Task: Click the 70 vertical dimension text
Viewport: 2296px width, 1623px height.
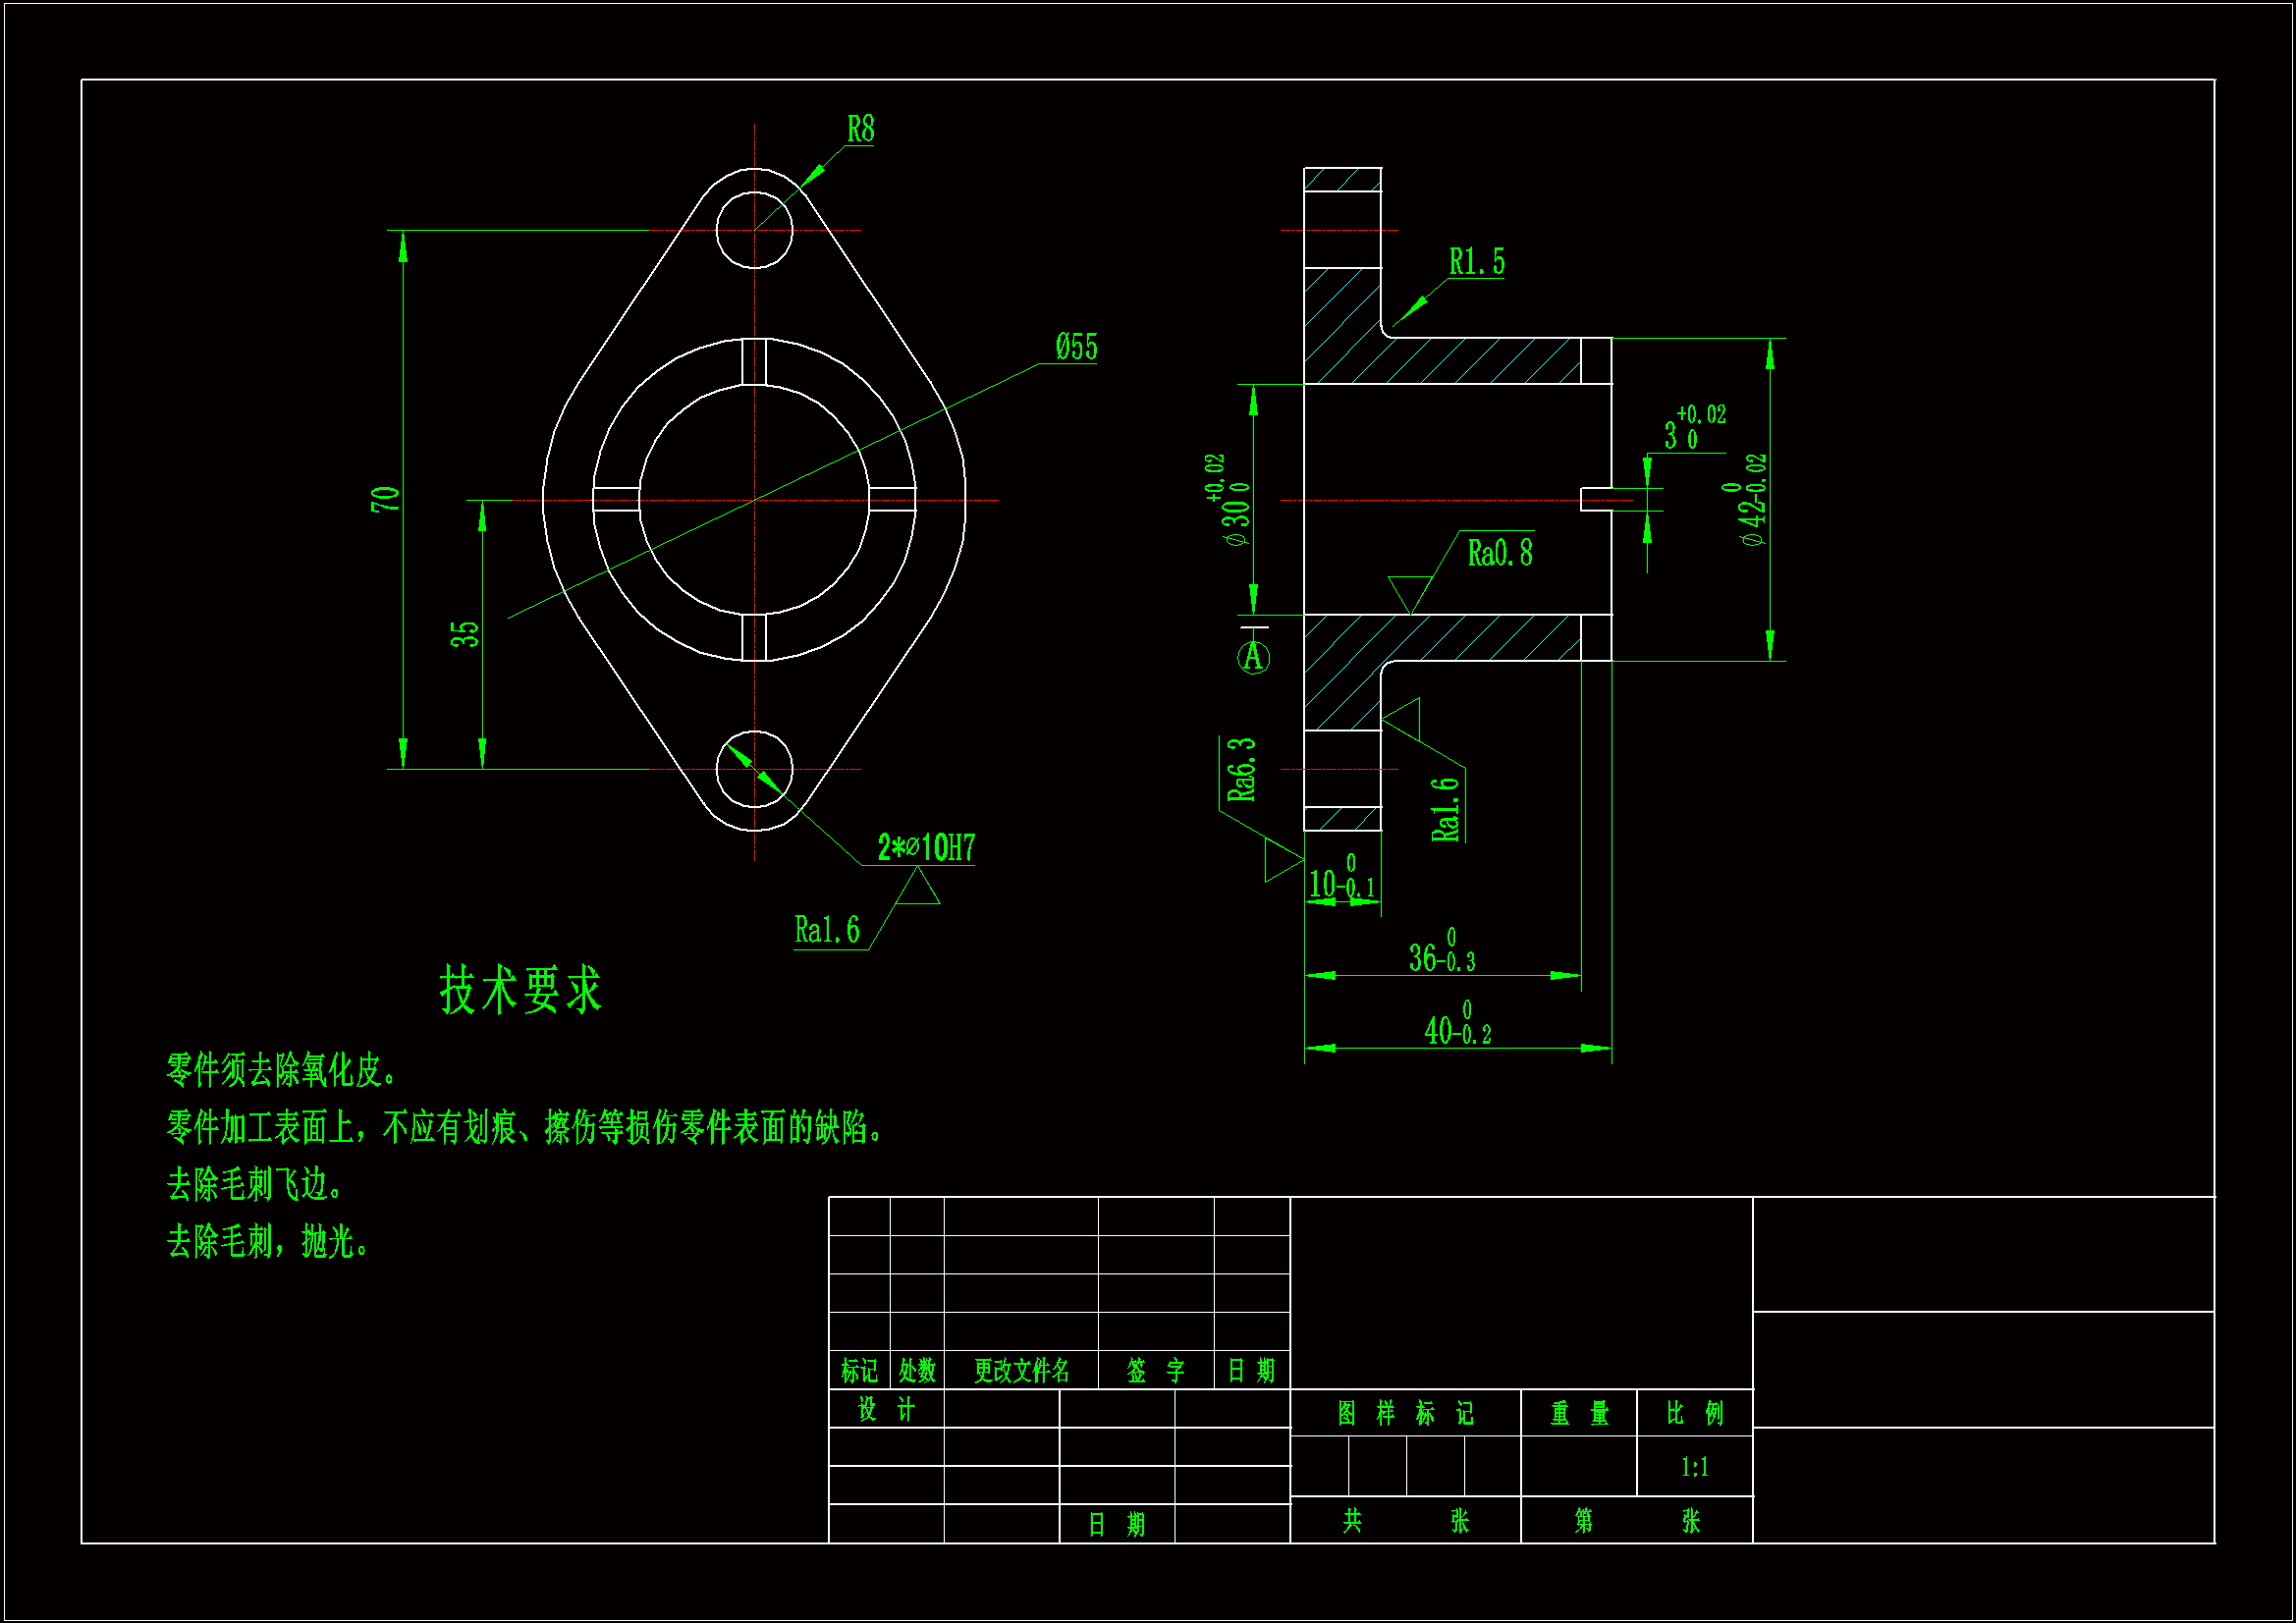Action: tap(386, 499)
